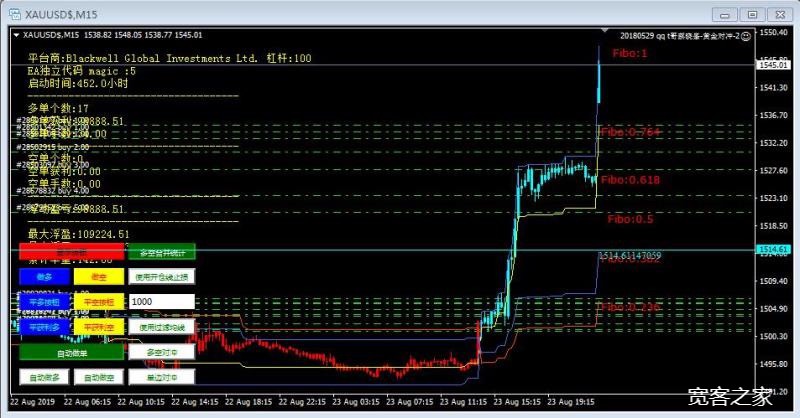The width and height of the screenshot is (800, 418).
Task: Click the yellow 平空按钮 close-shorts button
Action: pyautogui.click(x=99, y=302)
